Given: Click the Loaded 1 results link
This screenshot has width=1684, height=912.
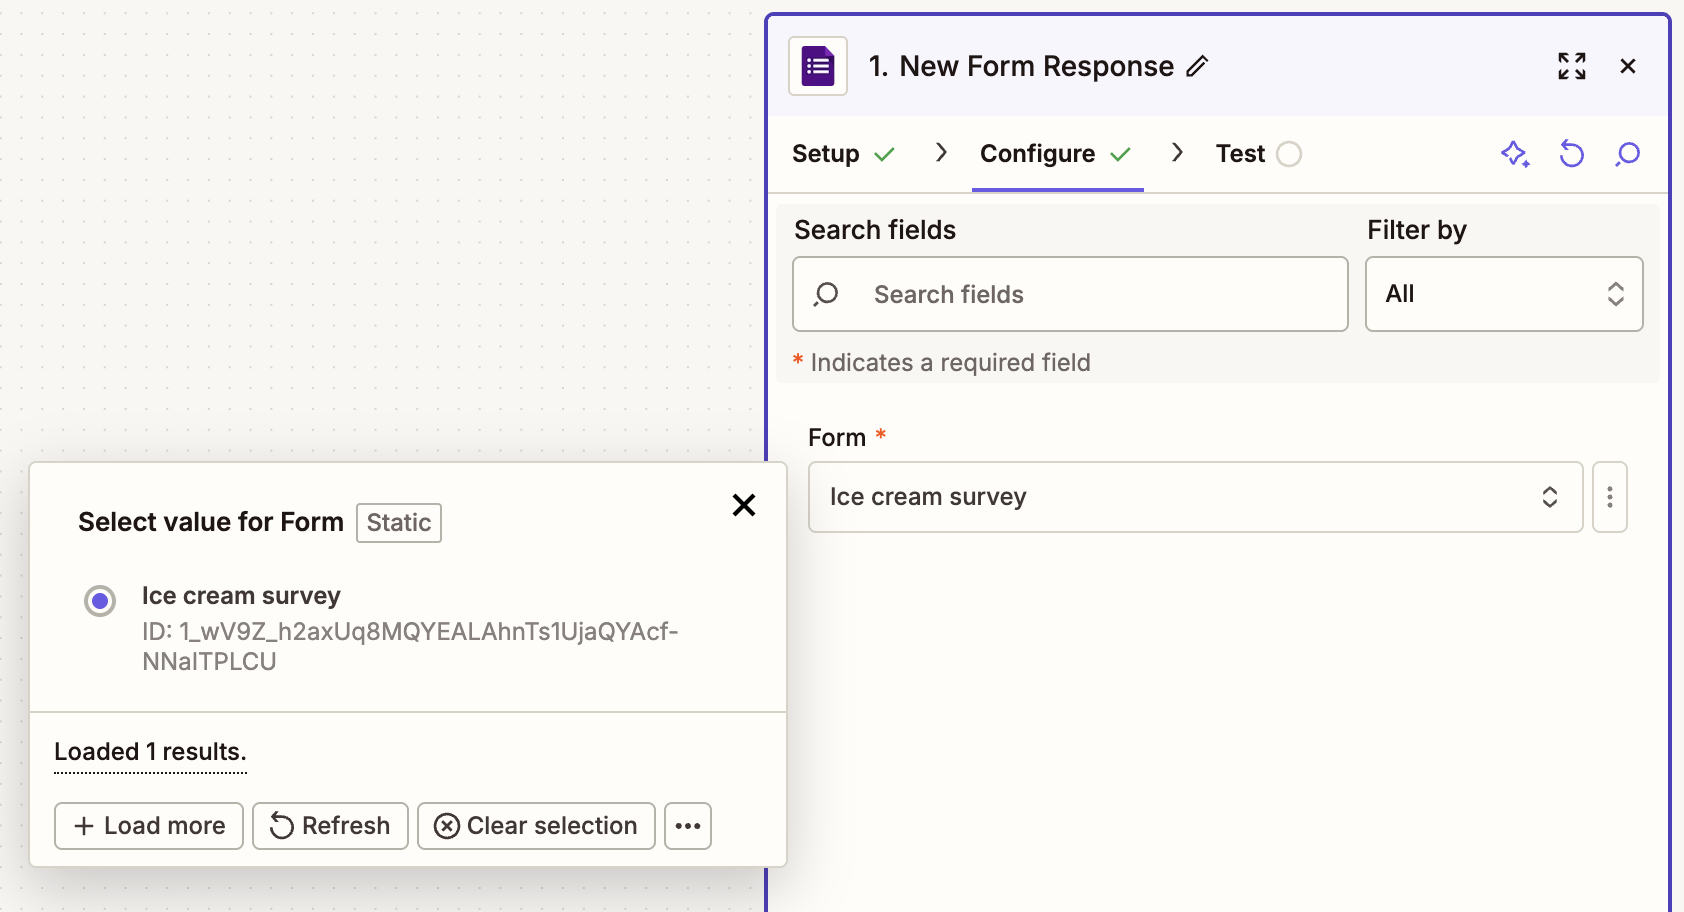Looking at the screenshot, I should tap(150, 751).
